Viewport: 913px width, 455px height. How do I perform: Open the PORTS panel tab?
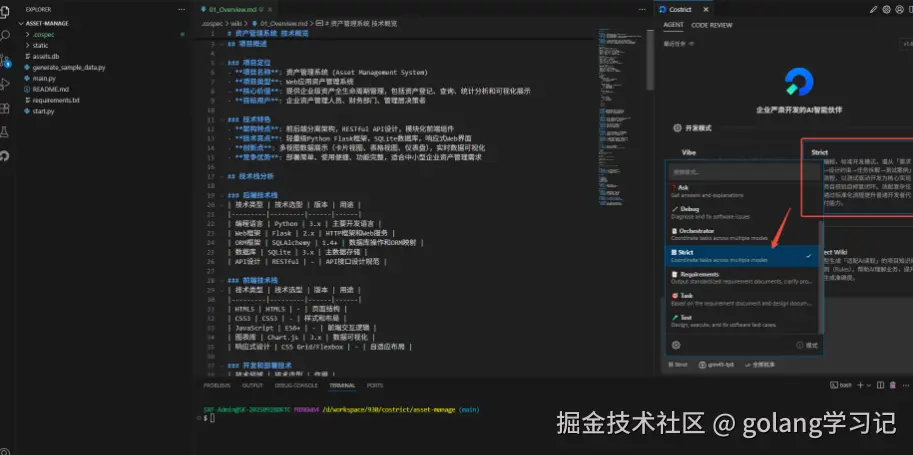[x=375, y=386]
